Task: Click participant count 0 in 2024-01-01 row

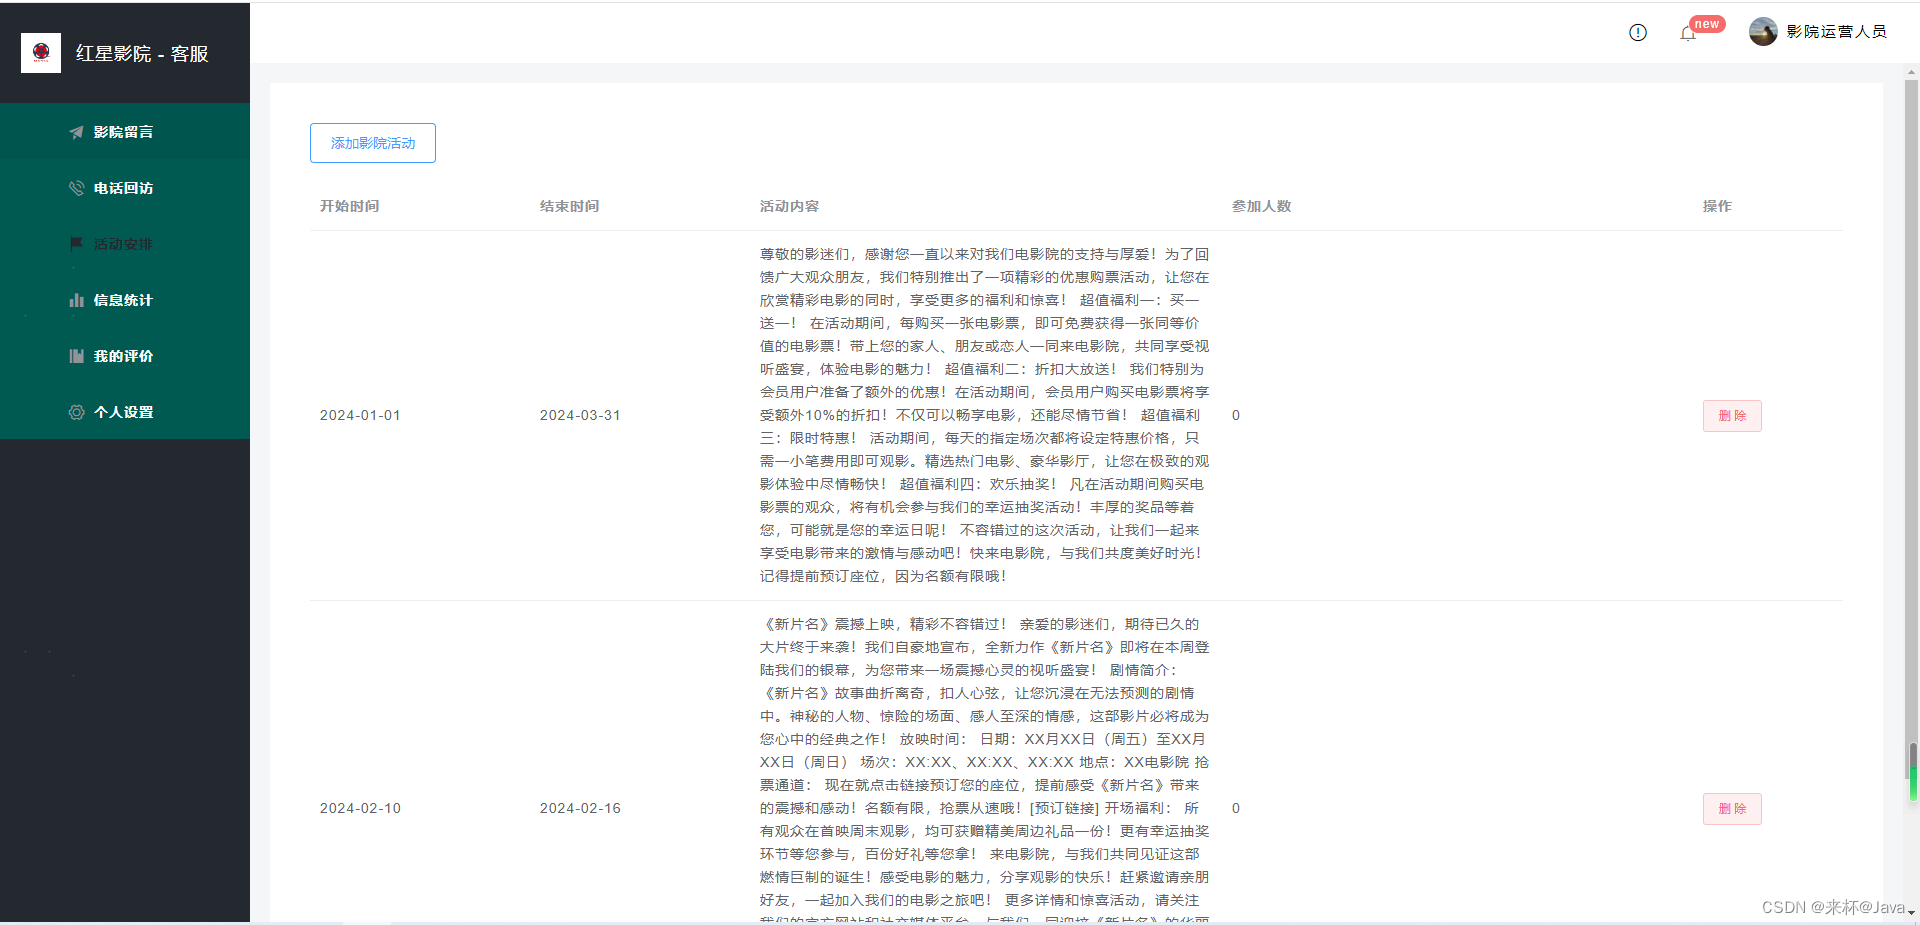Action: [x=1236, y=416]
